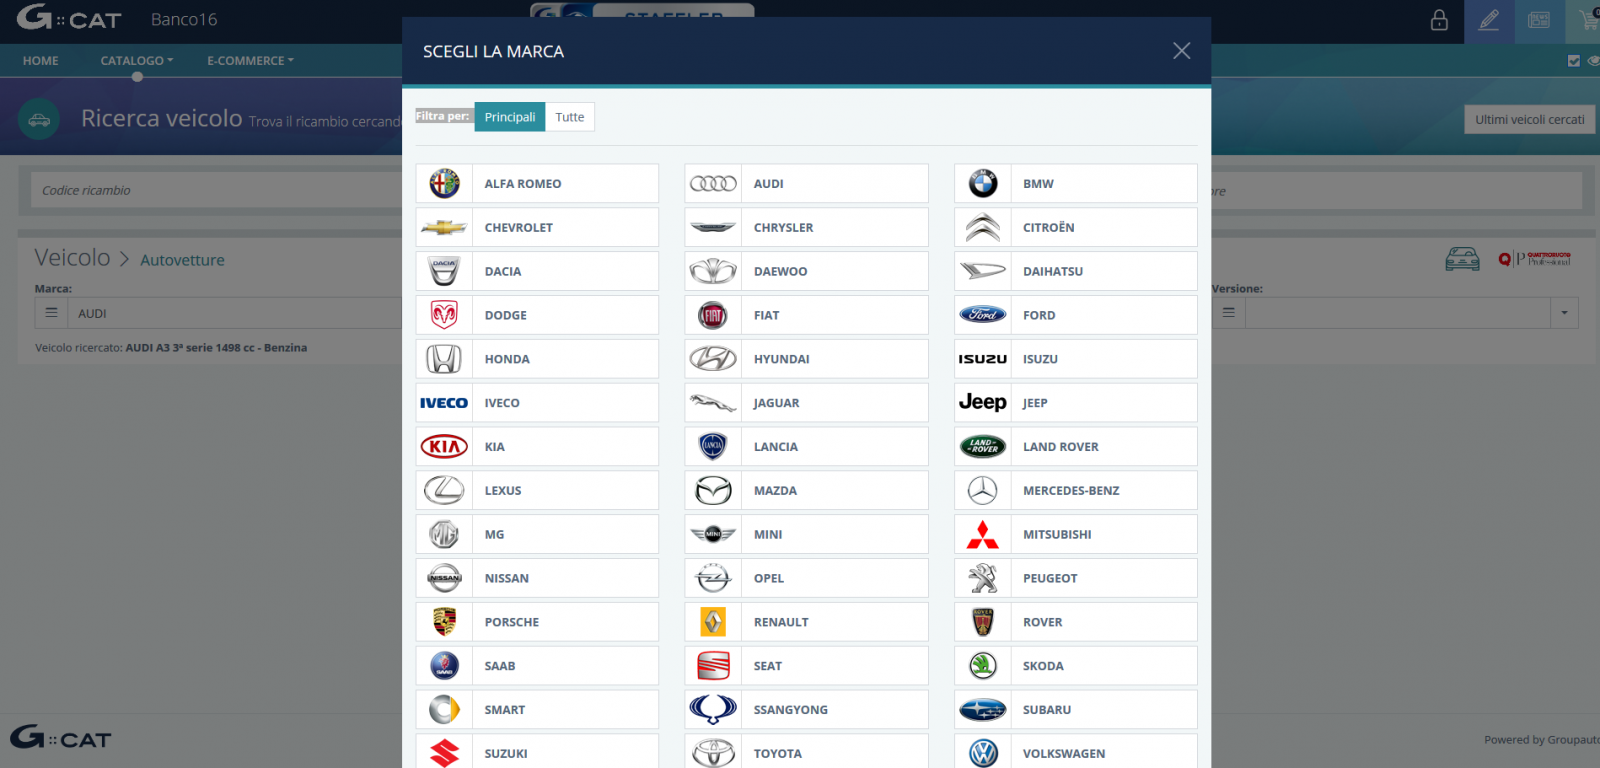Screen dimensions: 1600x768
Task: Pick the Mini winged logo
Action: [713, 534]
